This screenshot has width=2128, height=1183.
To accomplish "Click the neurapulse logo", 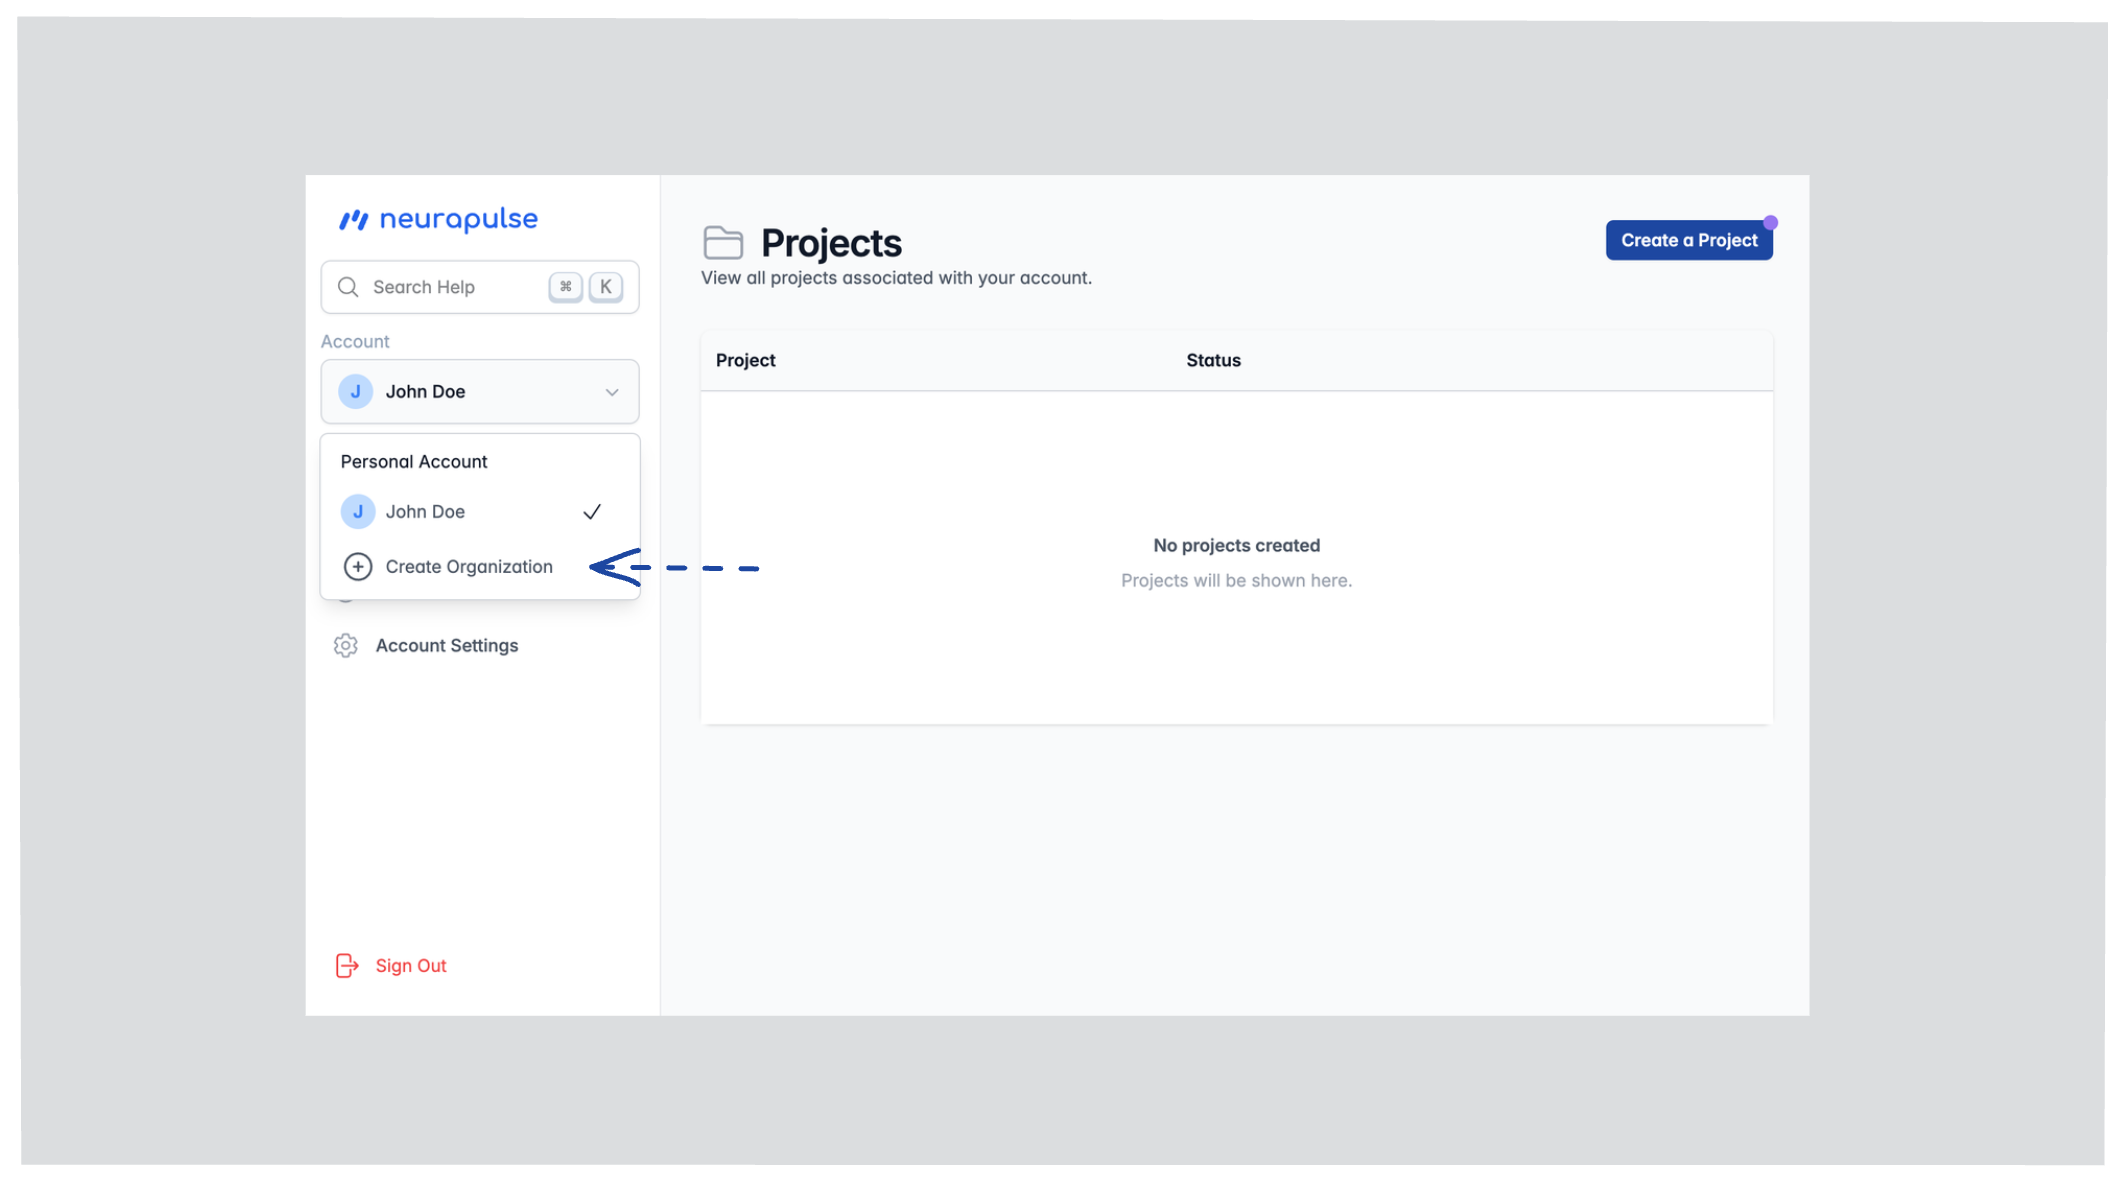I will tap(438, 219).
